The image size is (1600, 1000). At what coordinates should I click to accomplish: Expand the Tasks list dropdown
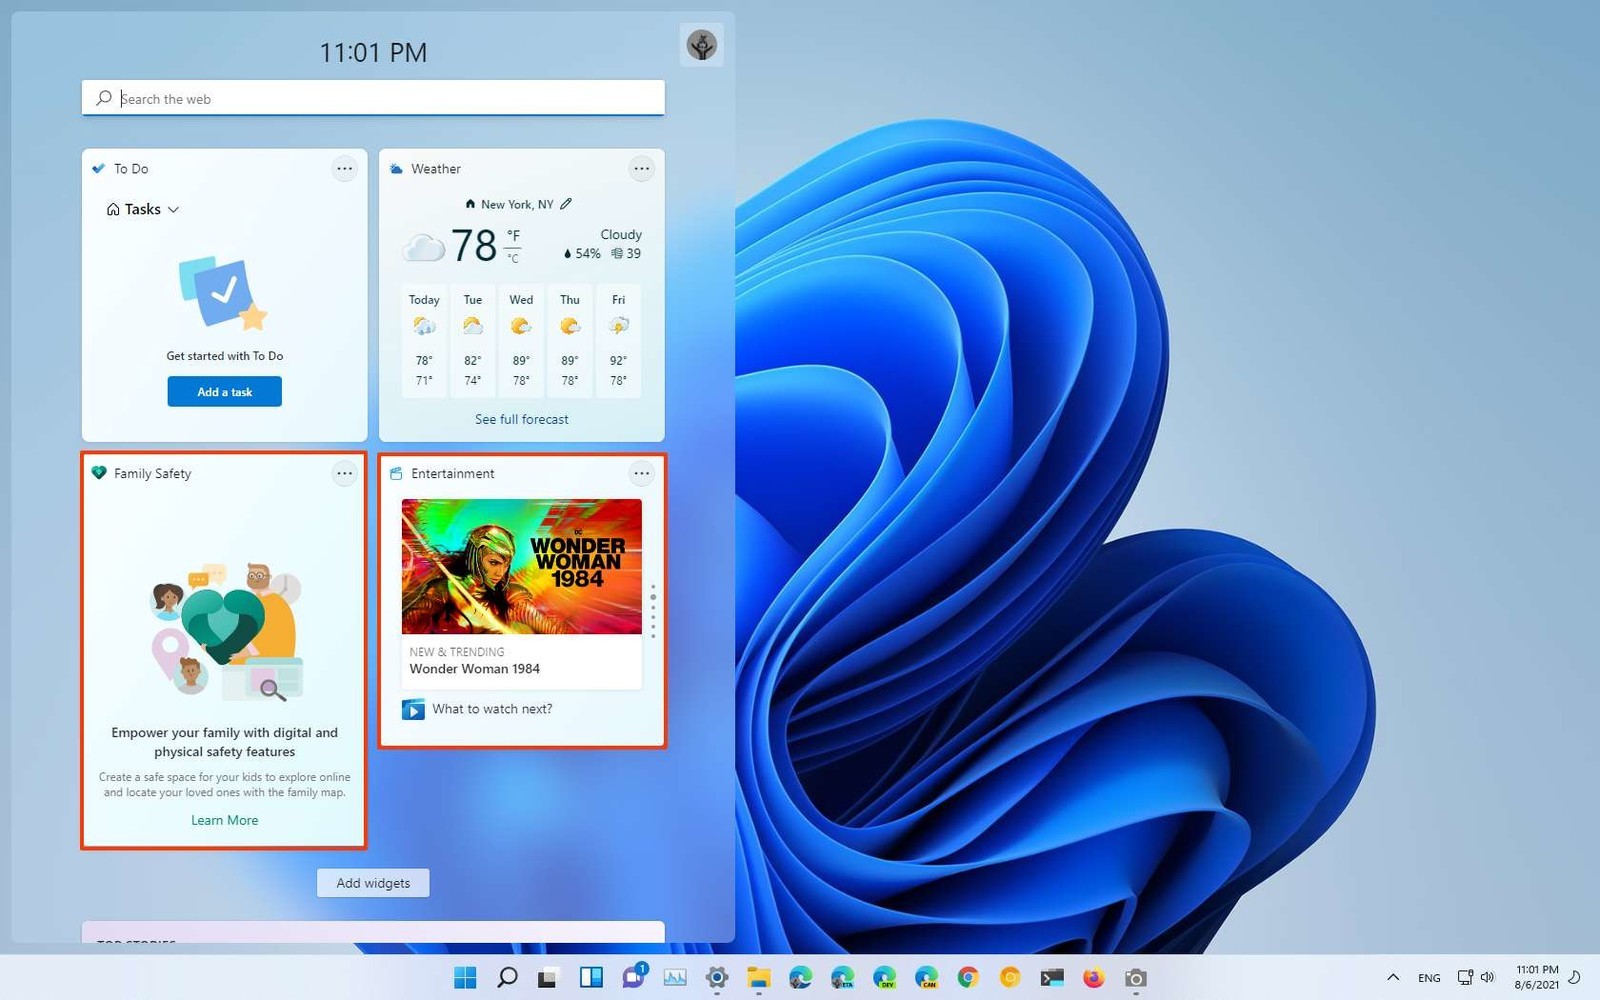pos(143,209)
